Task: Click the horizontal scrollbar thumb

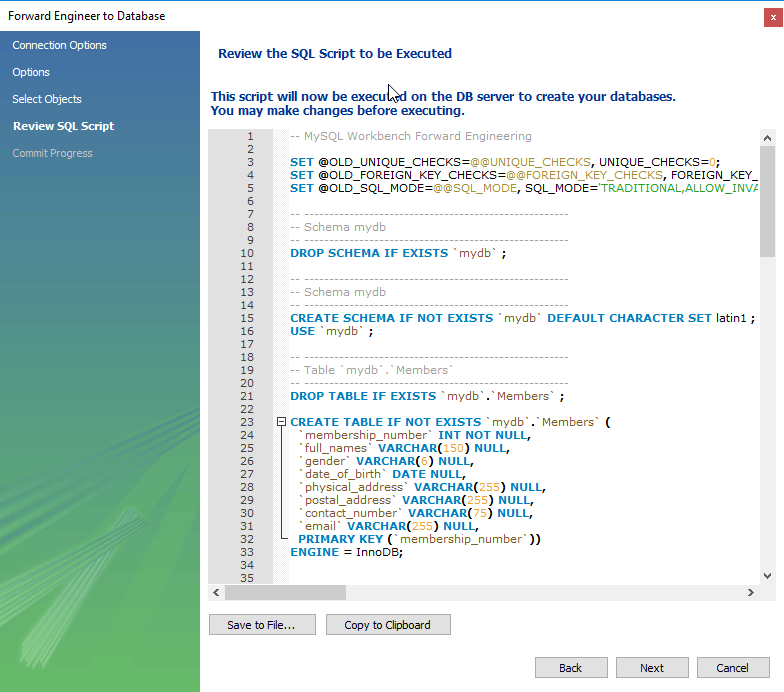Action: click(x=285, y=592)
